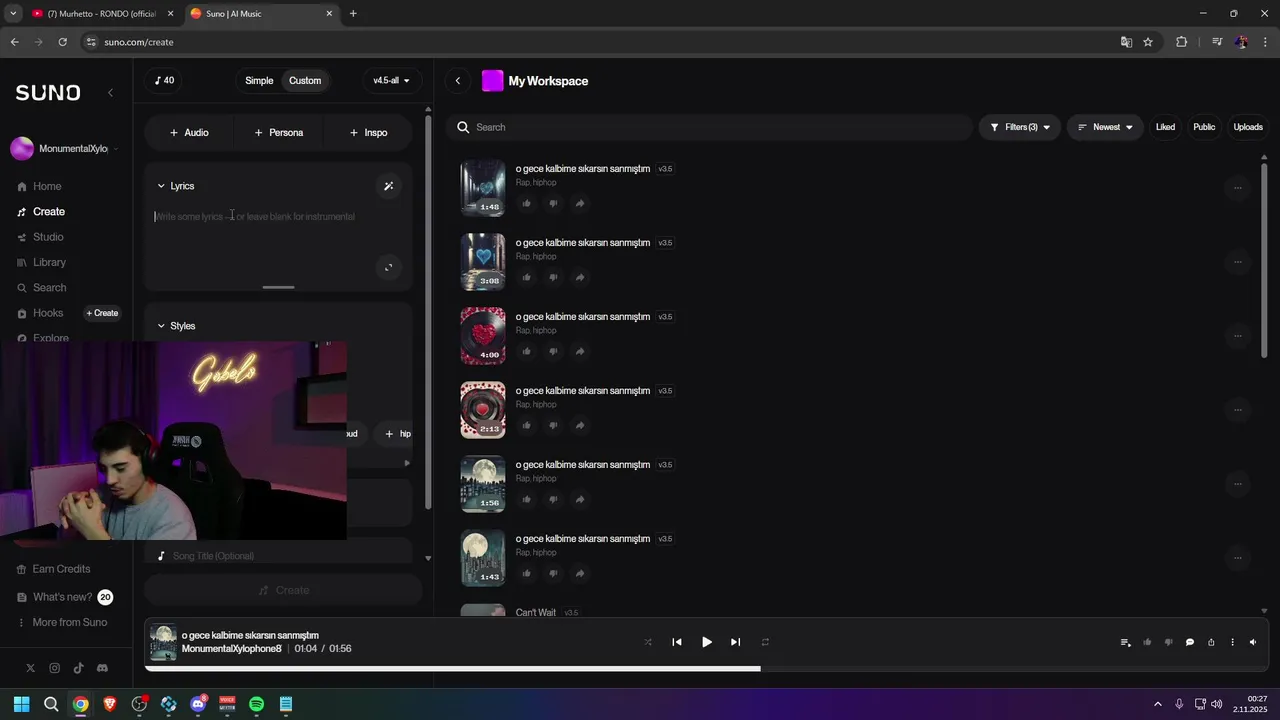The image size is (1280, 720).
Task: Toggle the Liked filter
Action: pyautogui.click(x=1165, y=127)
